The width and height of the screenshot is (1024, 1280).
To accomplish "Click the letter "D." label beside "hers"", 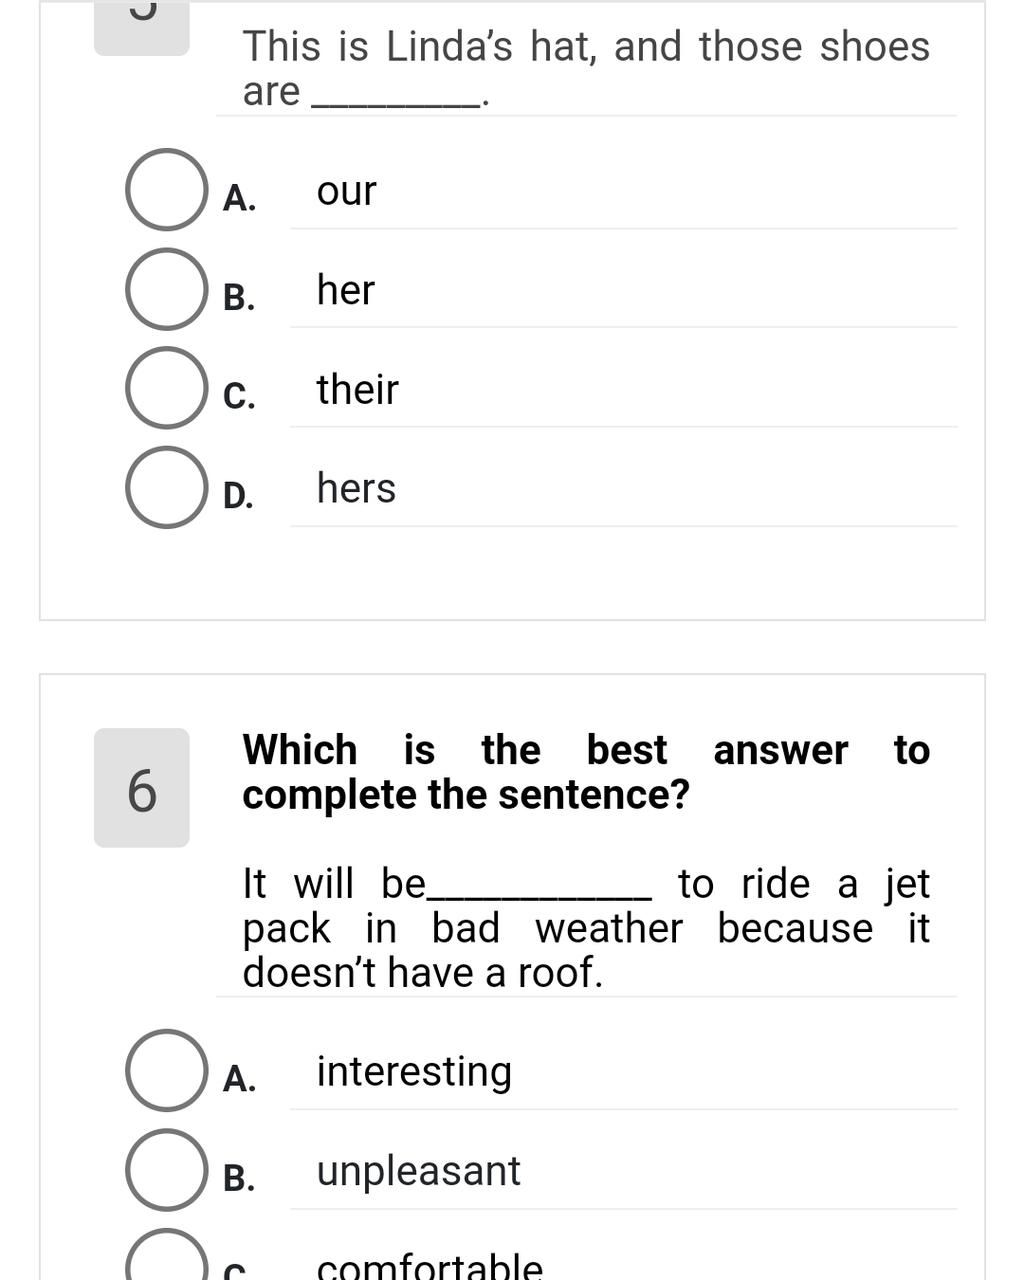I will click(238, 495).
